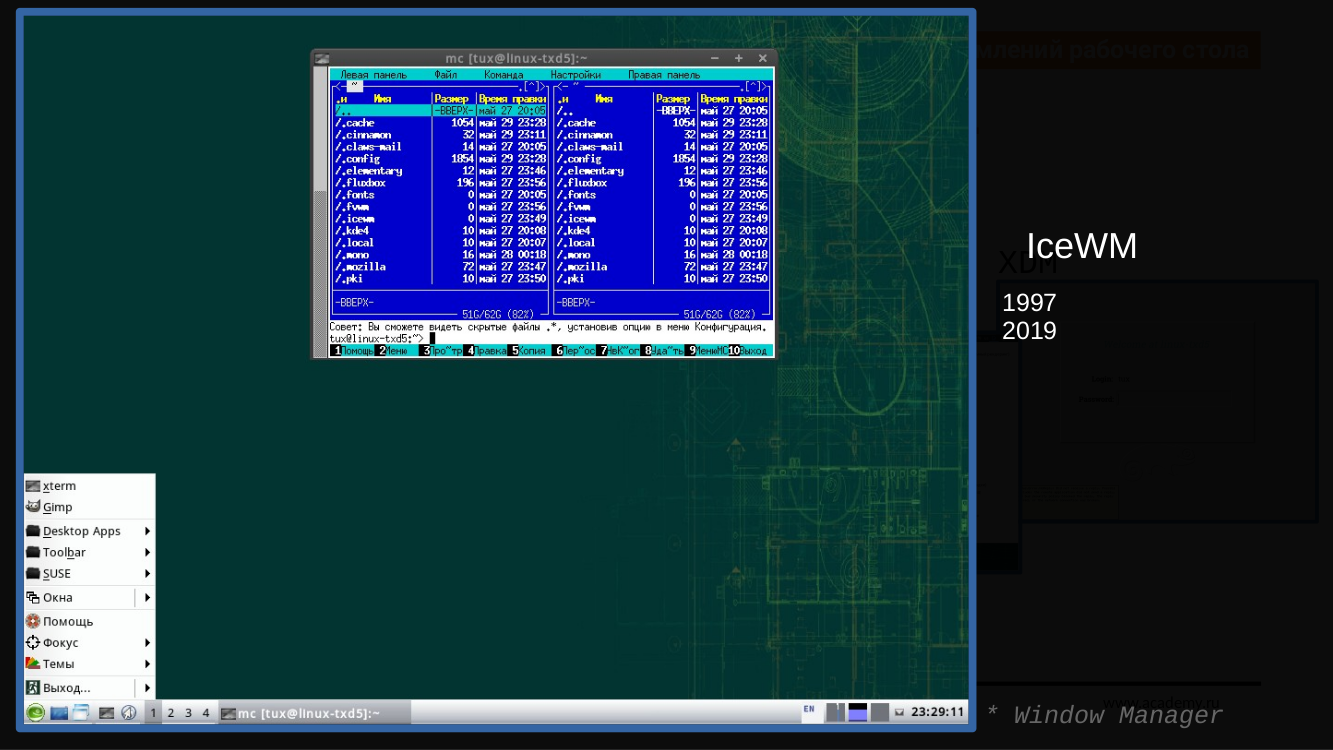The width and height of the screenshot is (1333, 750).
Task: Click the Фокус crosshair icon in menu
Action: point(33,643)
